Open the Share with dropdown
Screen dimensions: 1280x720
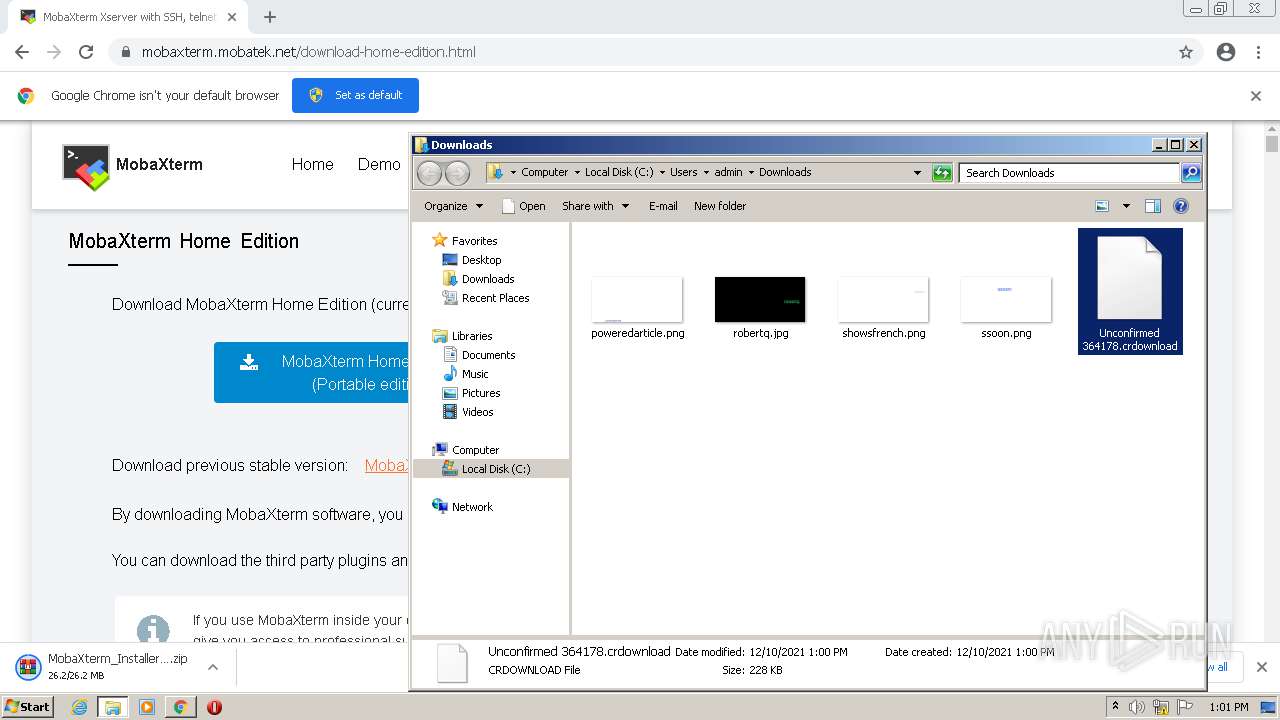tap(595, 206)
